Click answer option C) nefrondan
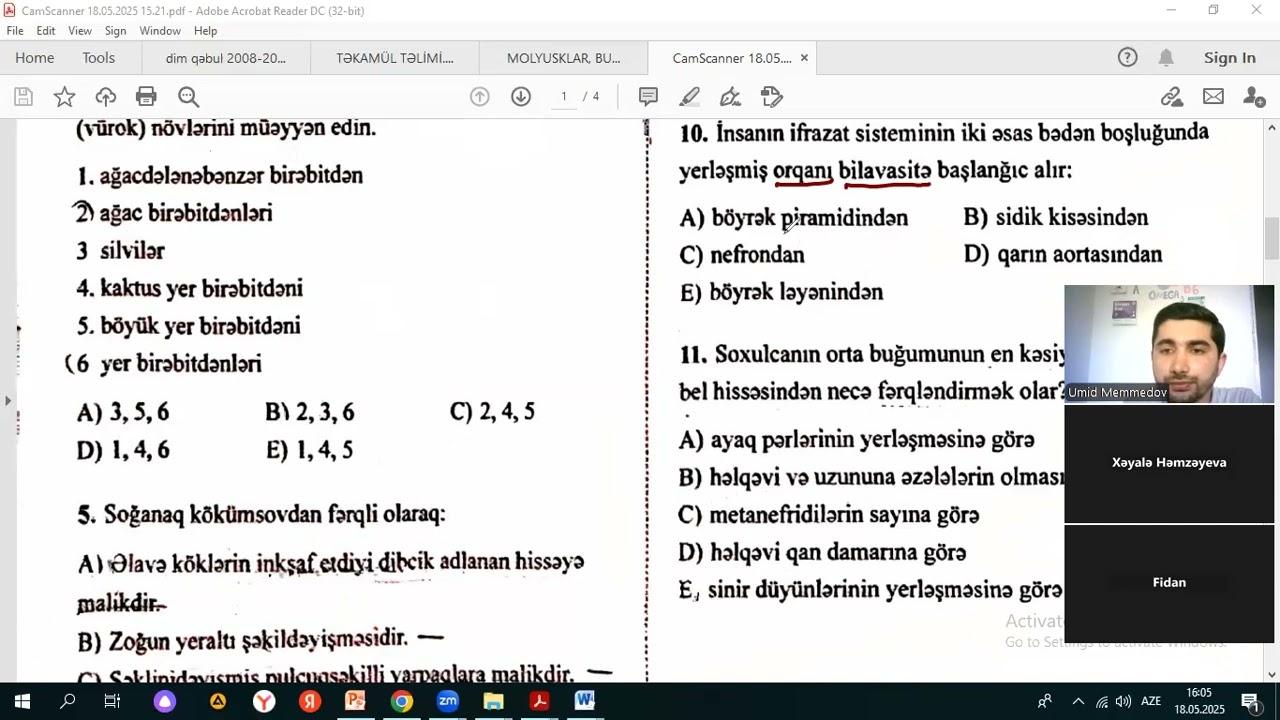This screenshot has height=720, width=1280. pos(742,255)
